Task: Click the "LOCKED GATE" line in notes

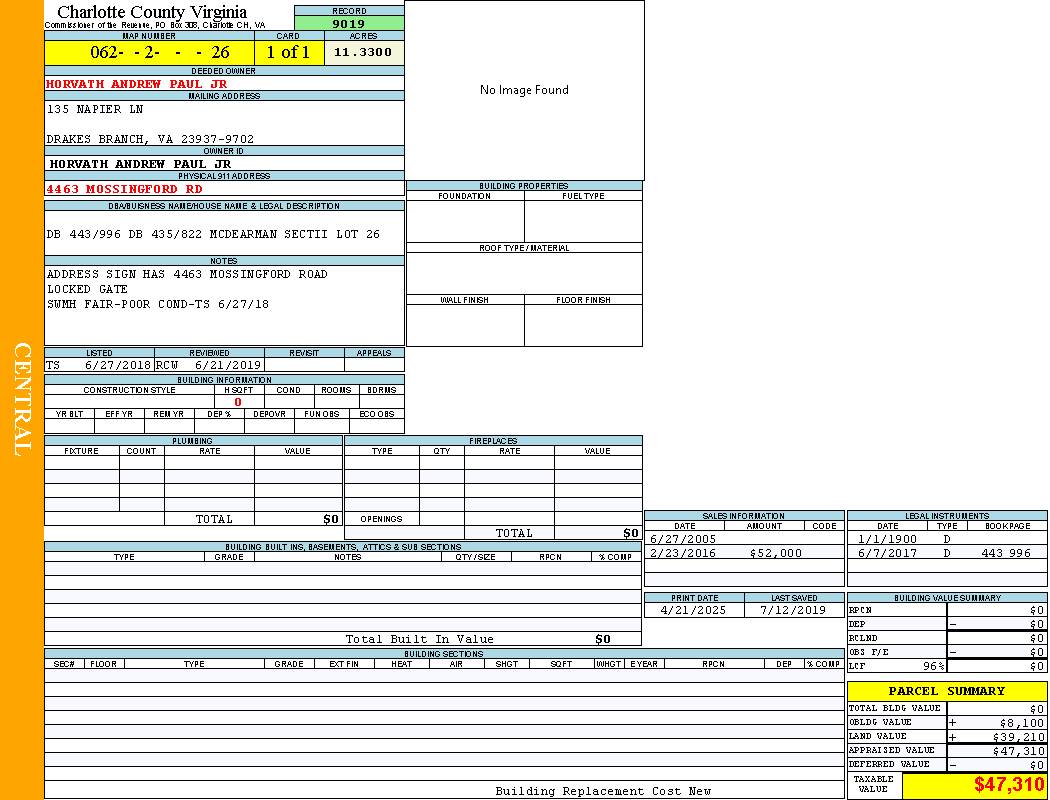Action: coord(87,289)
